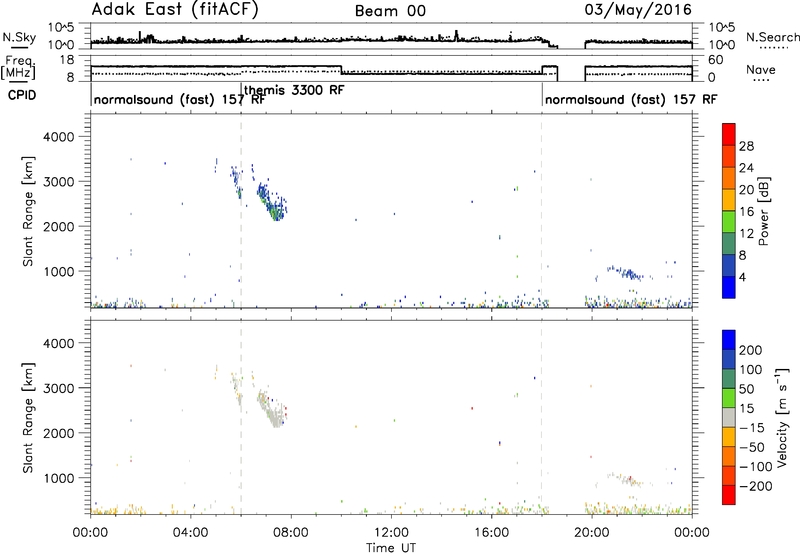Click the '-15' label on the Velocity colorbar
Viewport: 800px width, 554px height.
point(751,428)
